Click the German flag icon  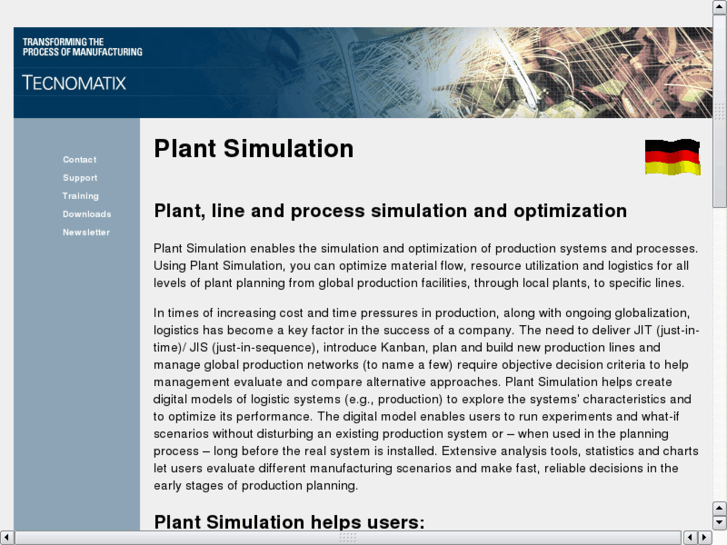pos(672,157)
